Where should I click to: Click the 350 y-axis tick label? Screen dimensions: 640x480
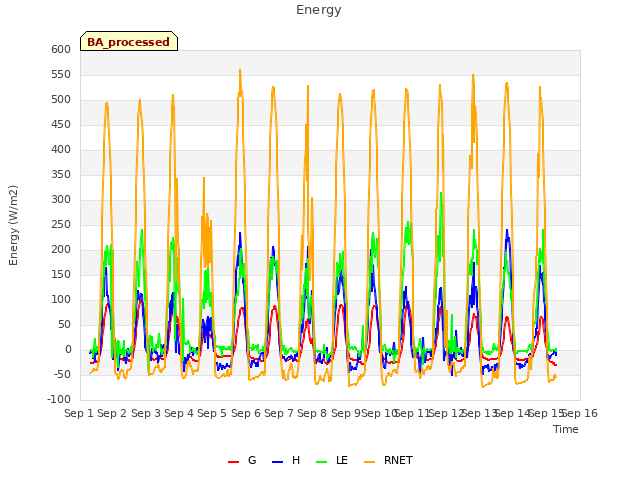(61, 175)
